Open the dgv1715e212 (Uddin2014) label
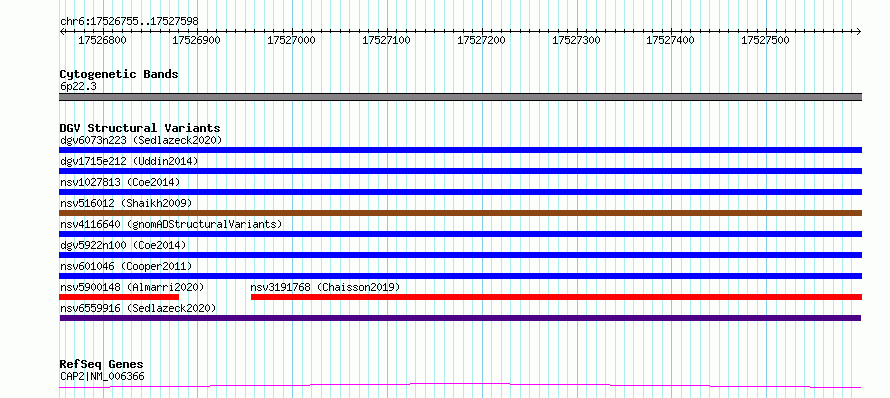Viewport: 890px width, 398px height. click(129, 161)
